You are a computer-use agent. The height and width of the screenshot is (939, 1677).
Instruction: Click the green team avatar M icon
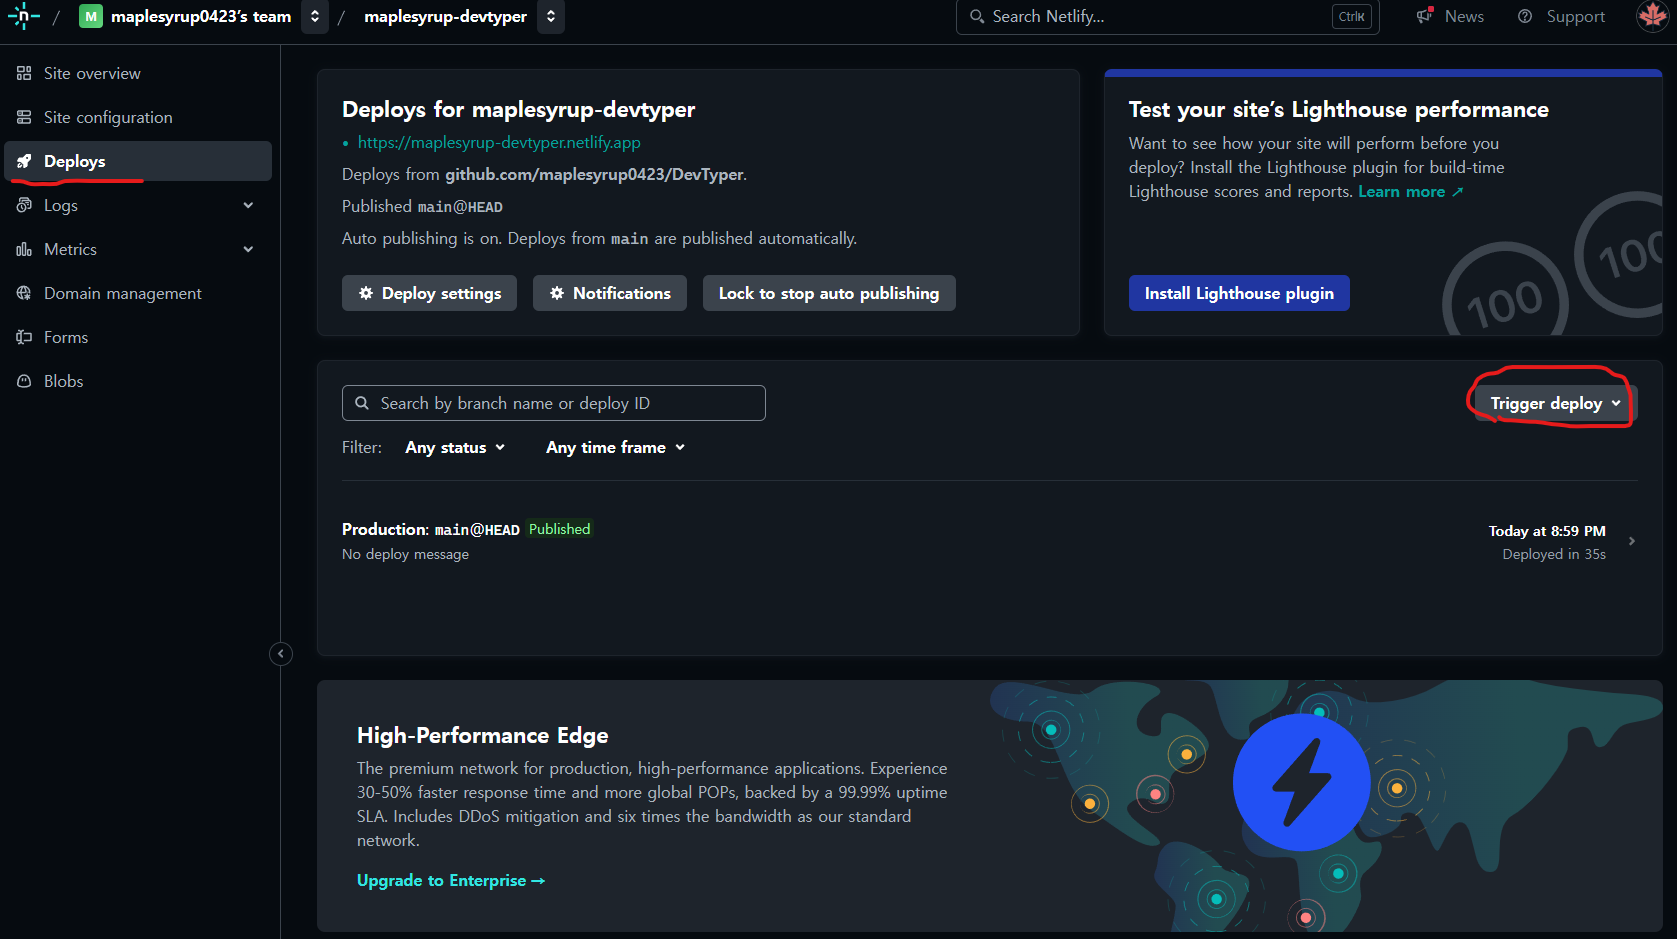[91, 16]
